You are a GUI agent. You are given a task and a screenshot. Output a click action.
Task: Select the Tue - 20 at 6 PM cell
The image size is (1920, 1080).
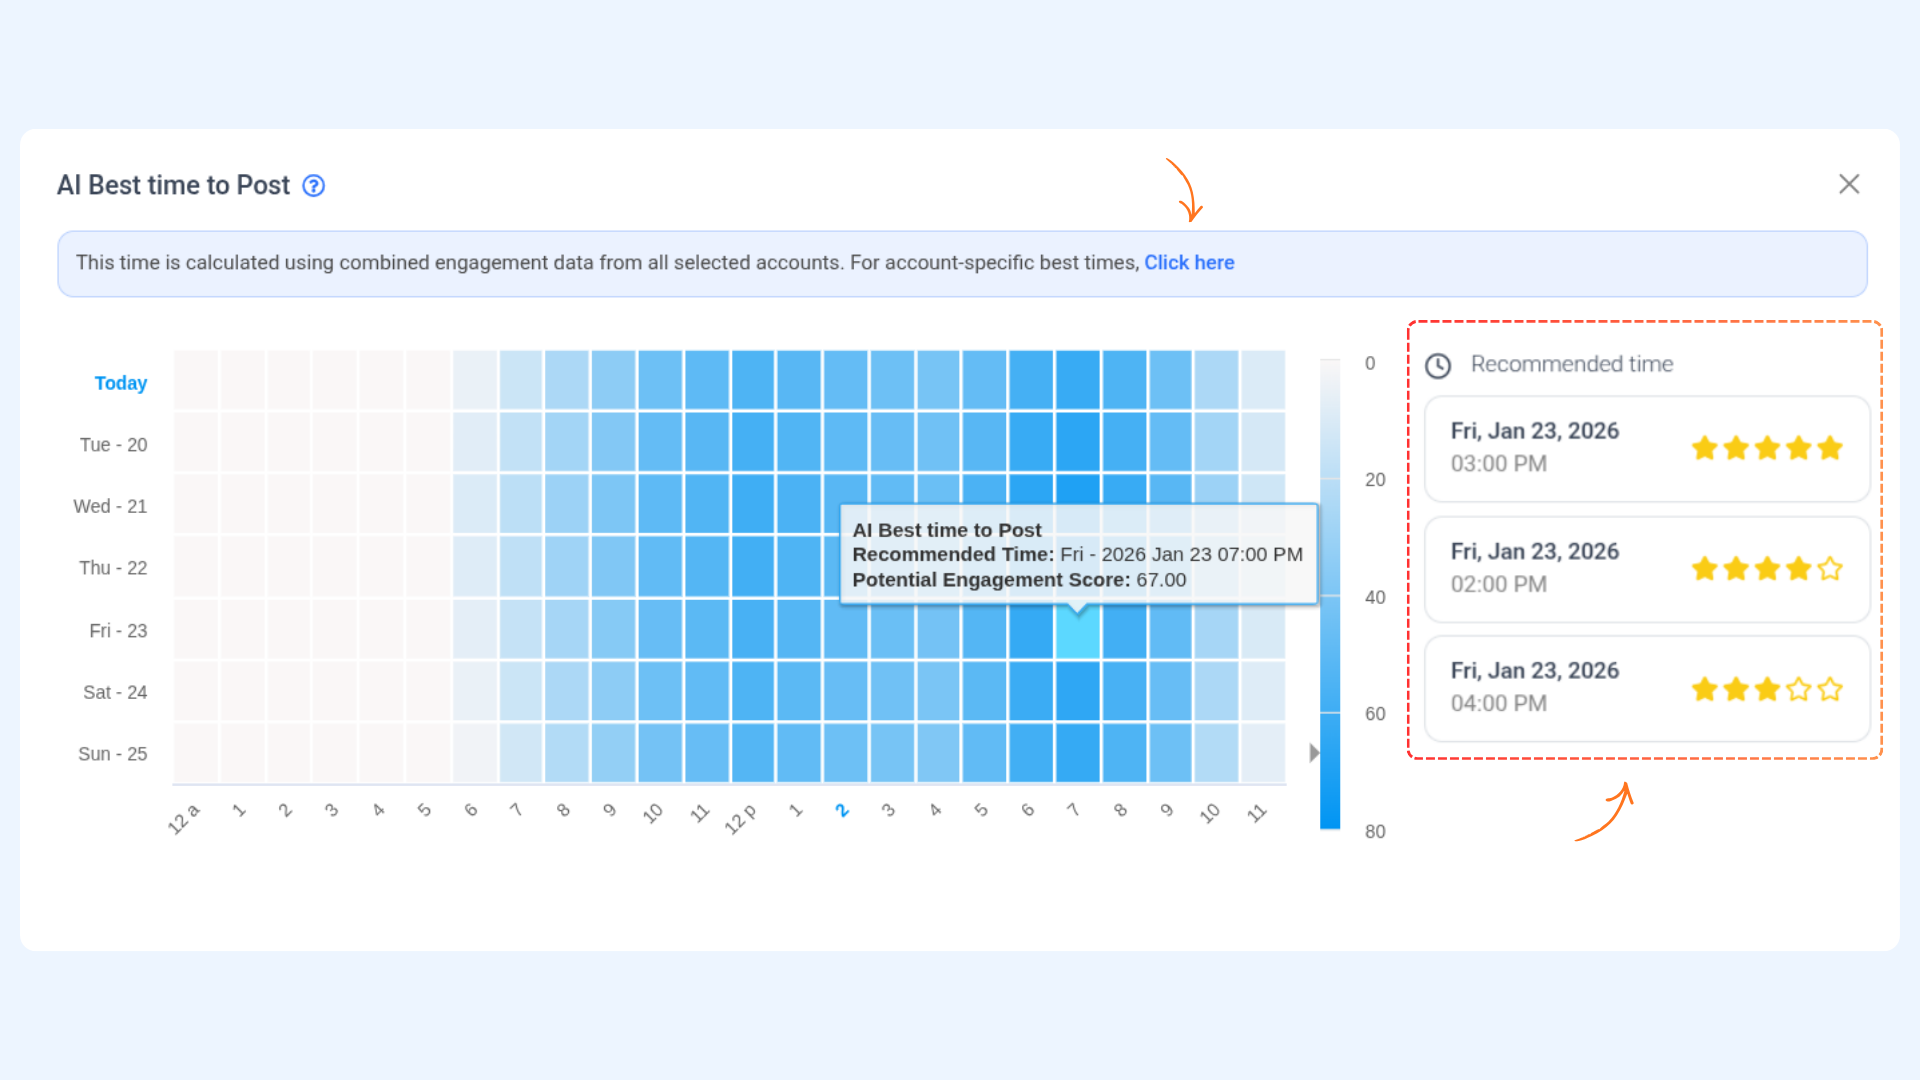pyautogui.click(x=1031, y=443)
